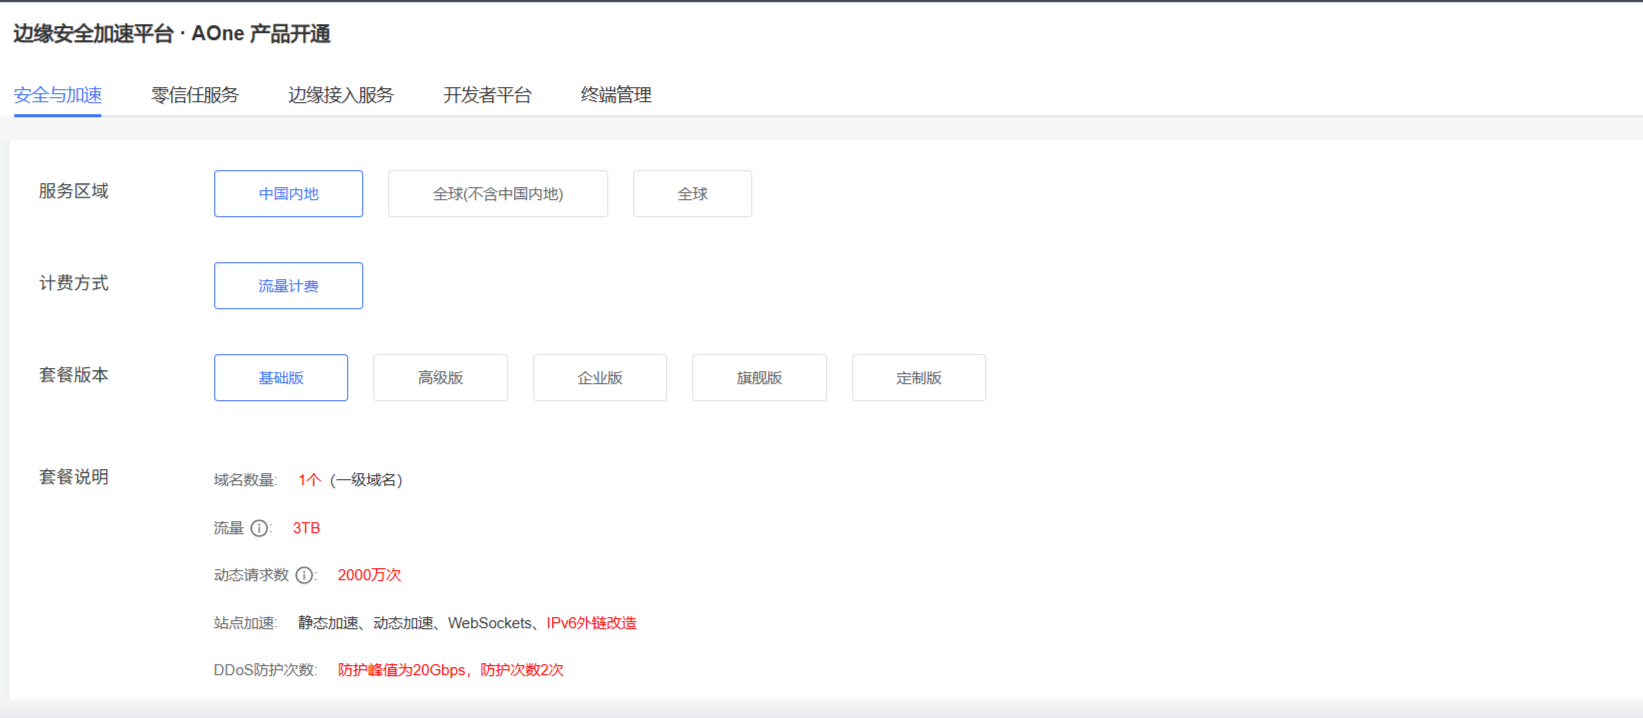Switch to the 边缘接入服务 tab
The width and height of the screenshot is (1643, 718).
click(341, 95)
